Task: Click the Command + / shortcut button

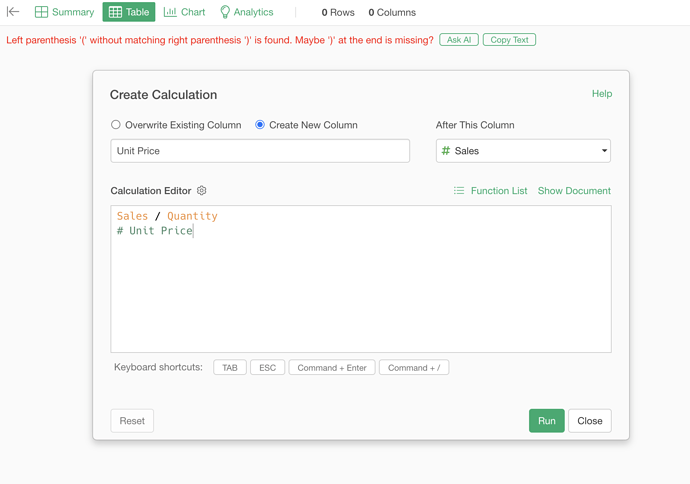Action: click(414, 367)
